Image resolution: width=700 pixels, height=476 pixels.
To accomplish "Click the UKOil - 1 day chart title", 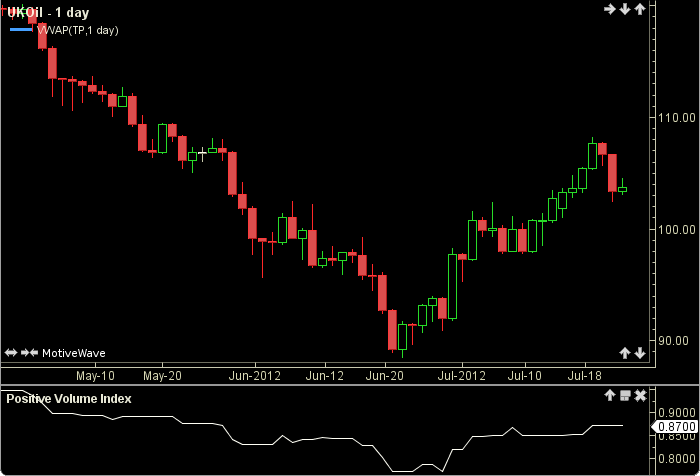I will pos(48,13).
